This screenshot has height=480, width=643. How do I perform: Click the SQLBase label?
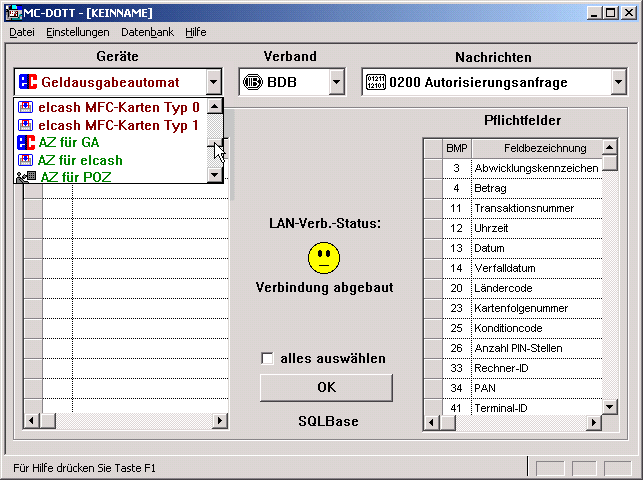(x=328, y=421)
